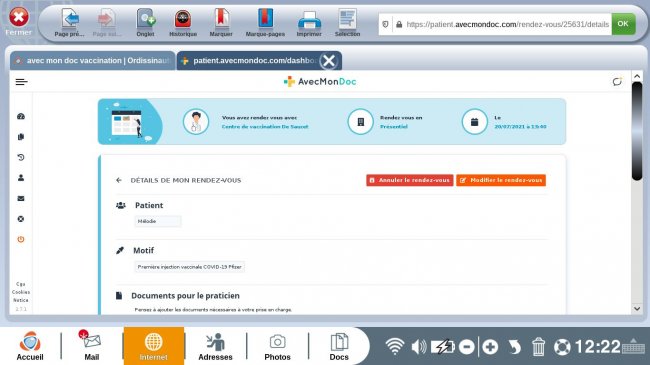Click the green OK button
Image resolution: width=650 pixels, height=365 pixels.
[x=623, y=24]
